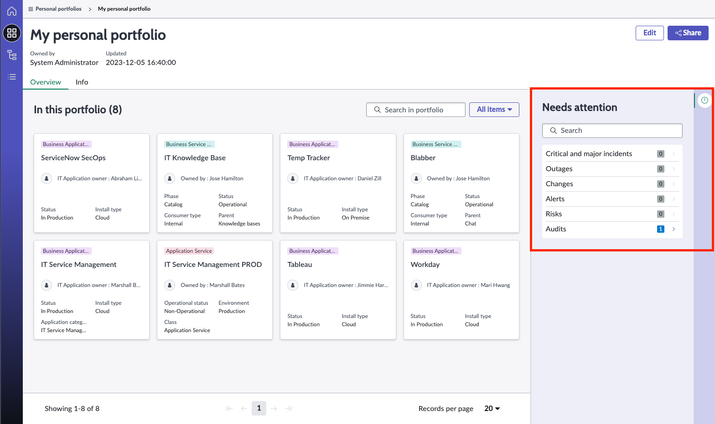The width and height of the screenshot is (715, 424).
Task: Click Non-Operational status on PROD card
Action: click(184, 311)
